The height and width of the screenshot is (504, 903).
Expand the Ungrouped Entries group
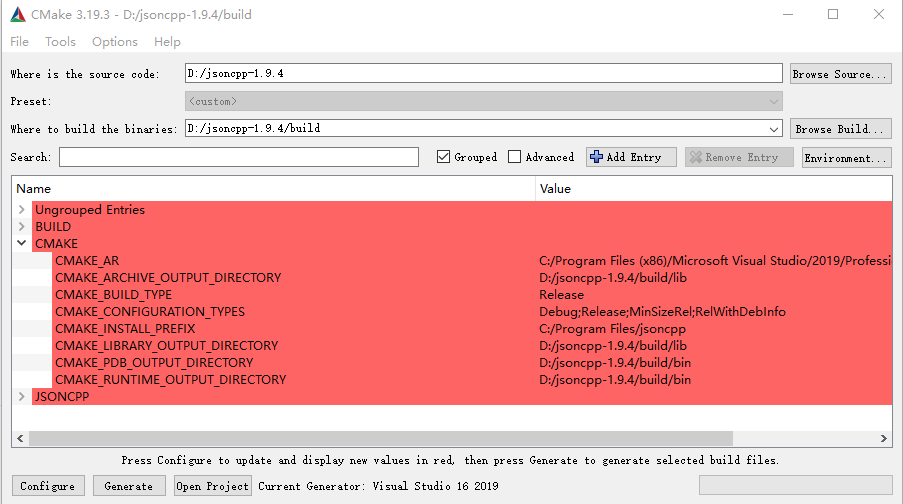tap(22, 210)
